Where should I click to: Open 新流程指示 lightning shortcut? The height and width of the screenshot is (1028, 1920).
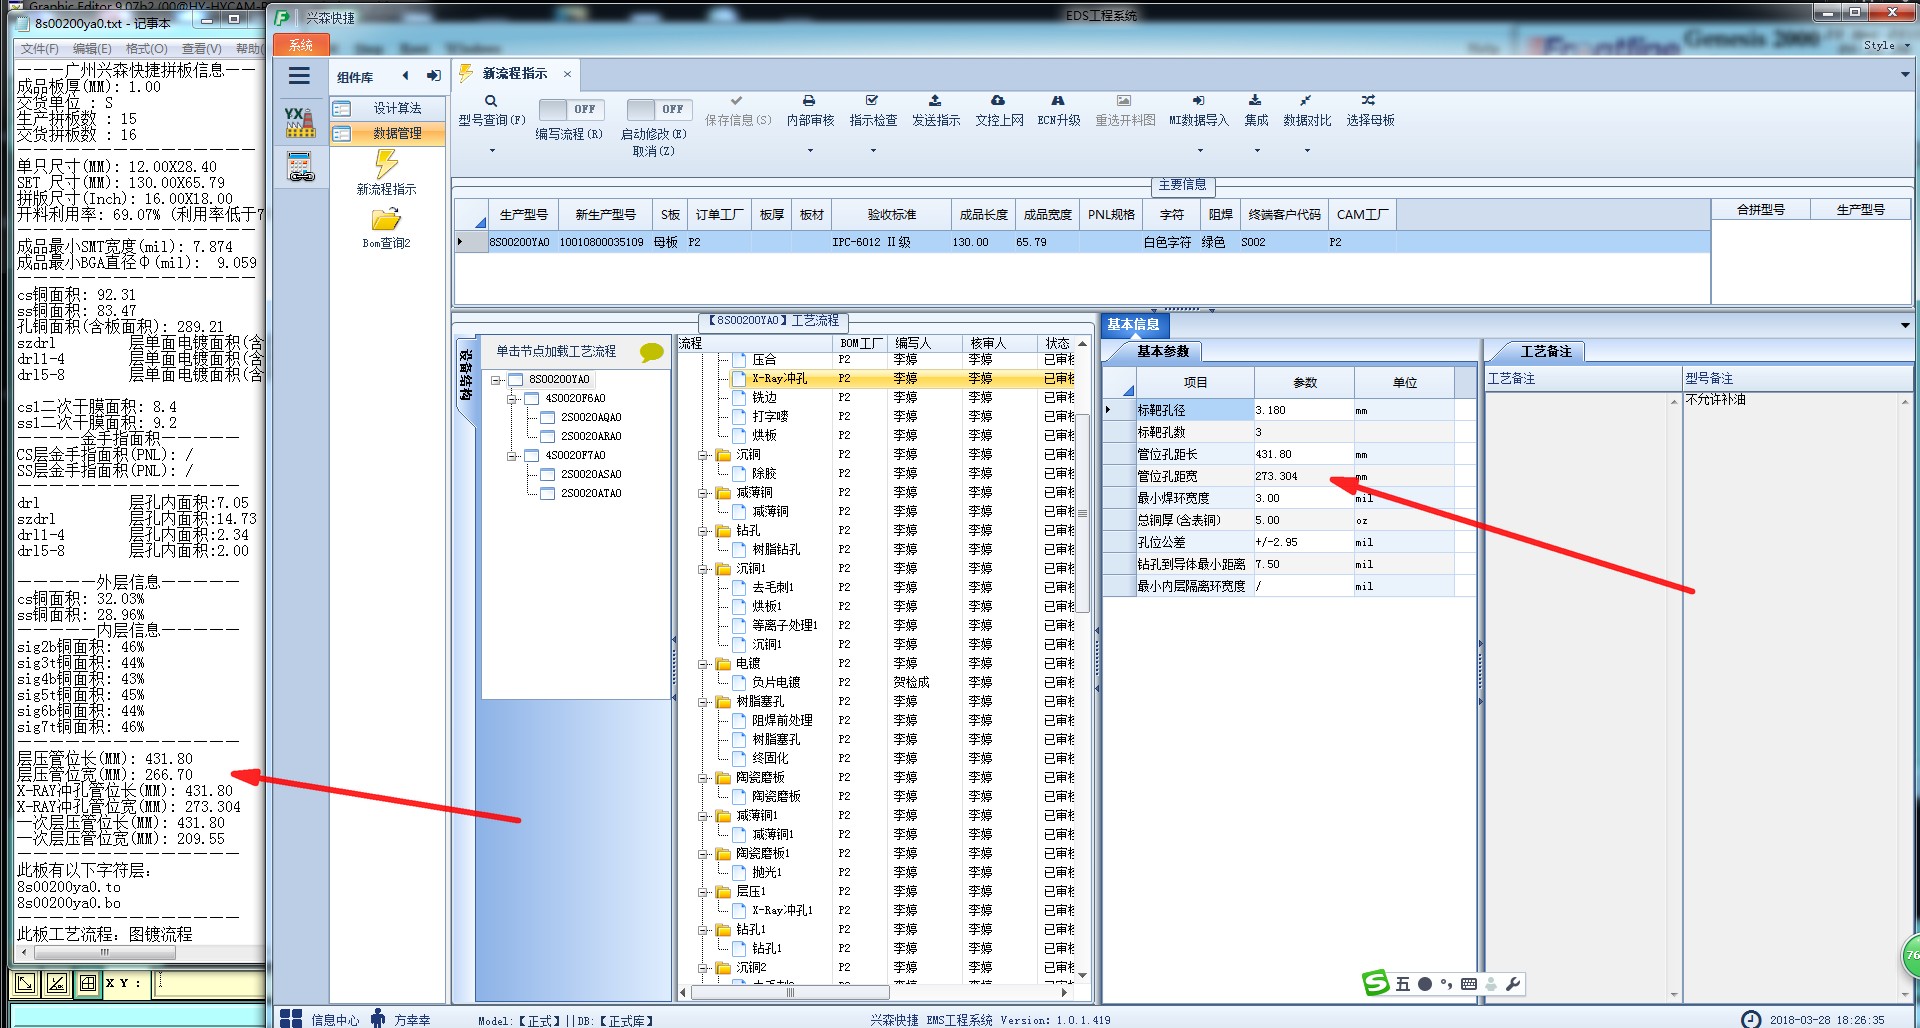(386, 173)
